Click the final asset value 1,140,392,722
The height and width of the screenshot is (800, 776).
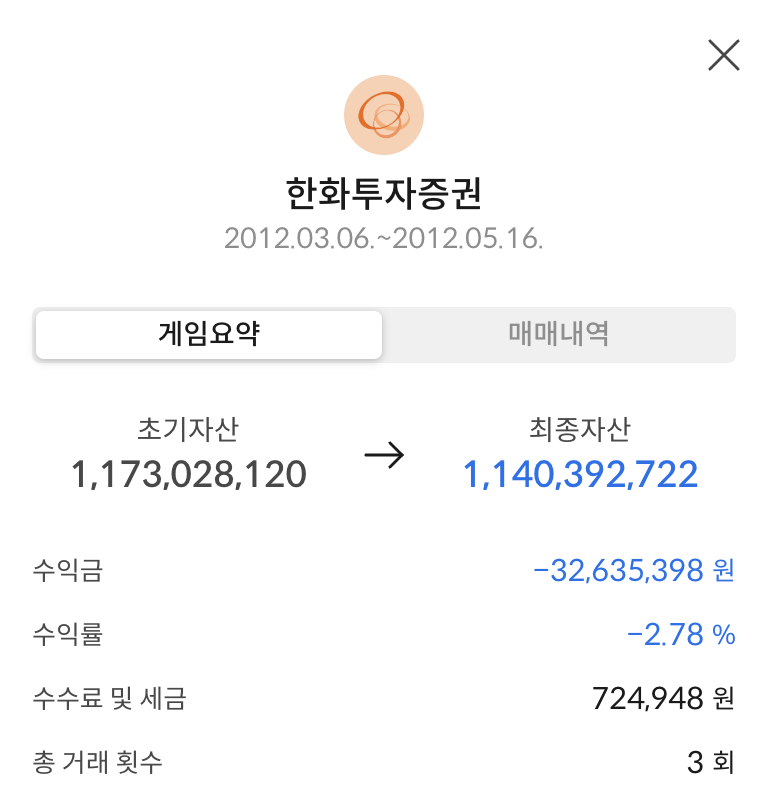(x=580, y=474)
